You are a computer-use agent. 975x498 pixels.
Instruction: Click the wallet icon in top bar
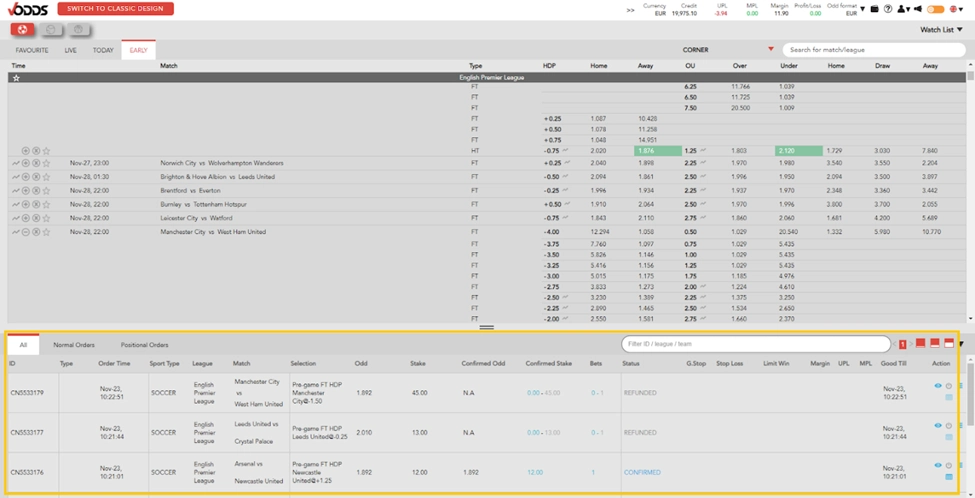pos(874,9)
